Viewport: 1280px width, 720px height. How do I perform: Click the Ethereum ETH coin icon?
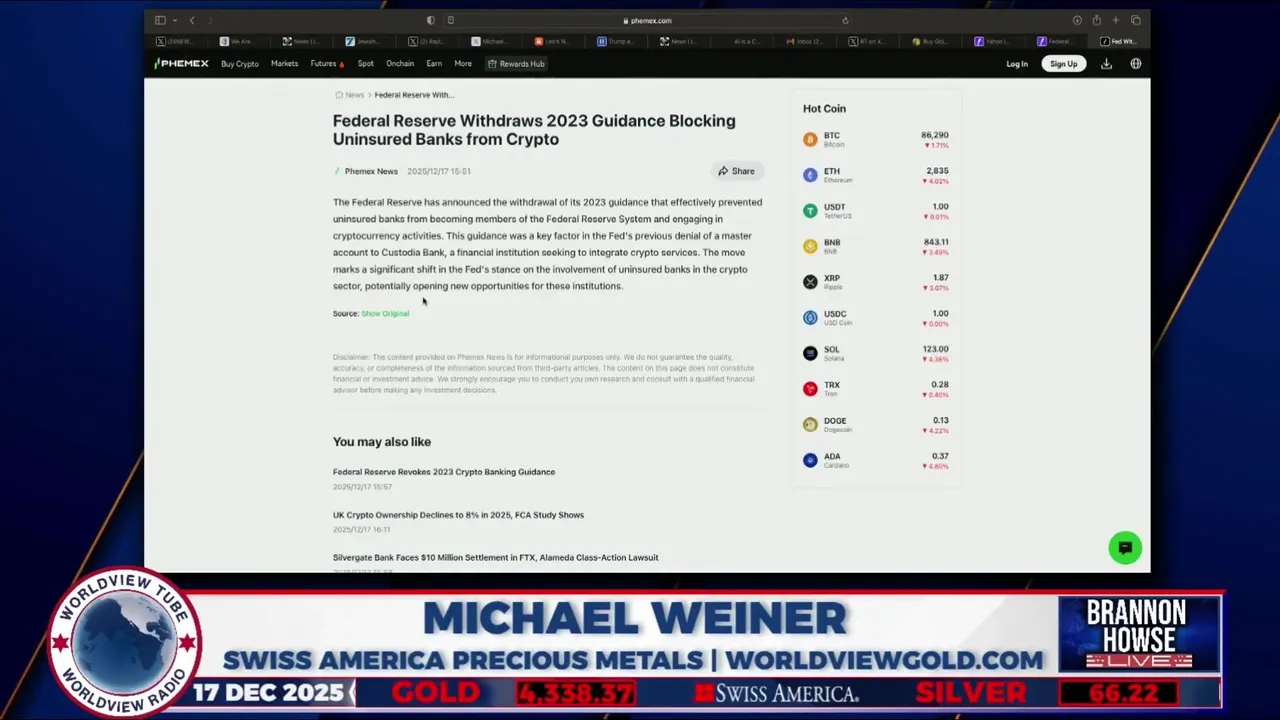pyautogui.click(x=810, y=175)
